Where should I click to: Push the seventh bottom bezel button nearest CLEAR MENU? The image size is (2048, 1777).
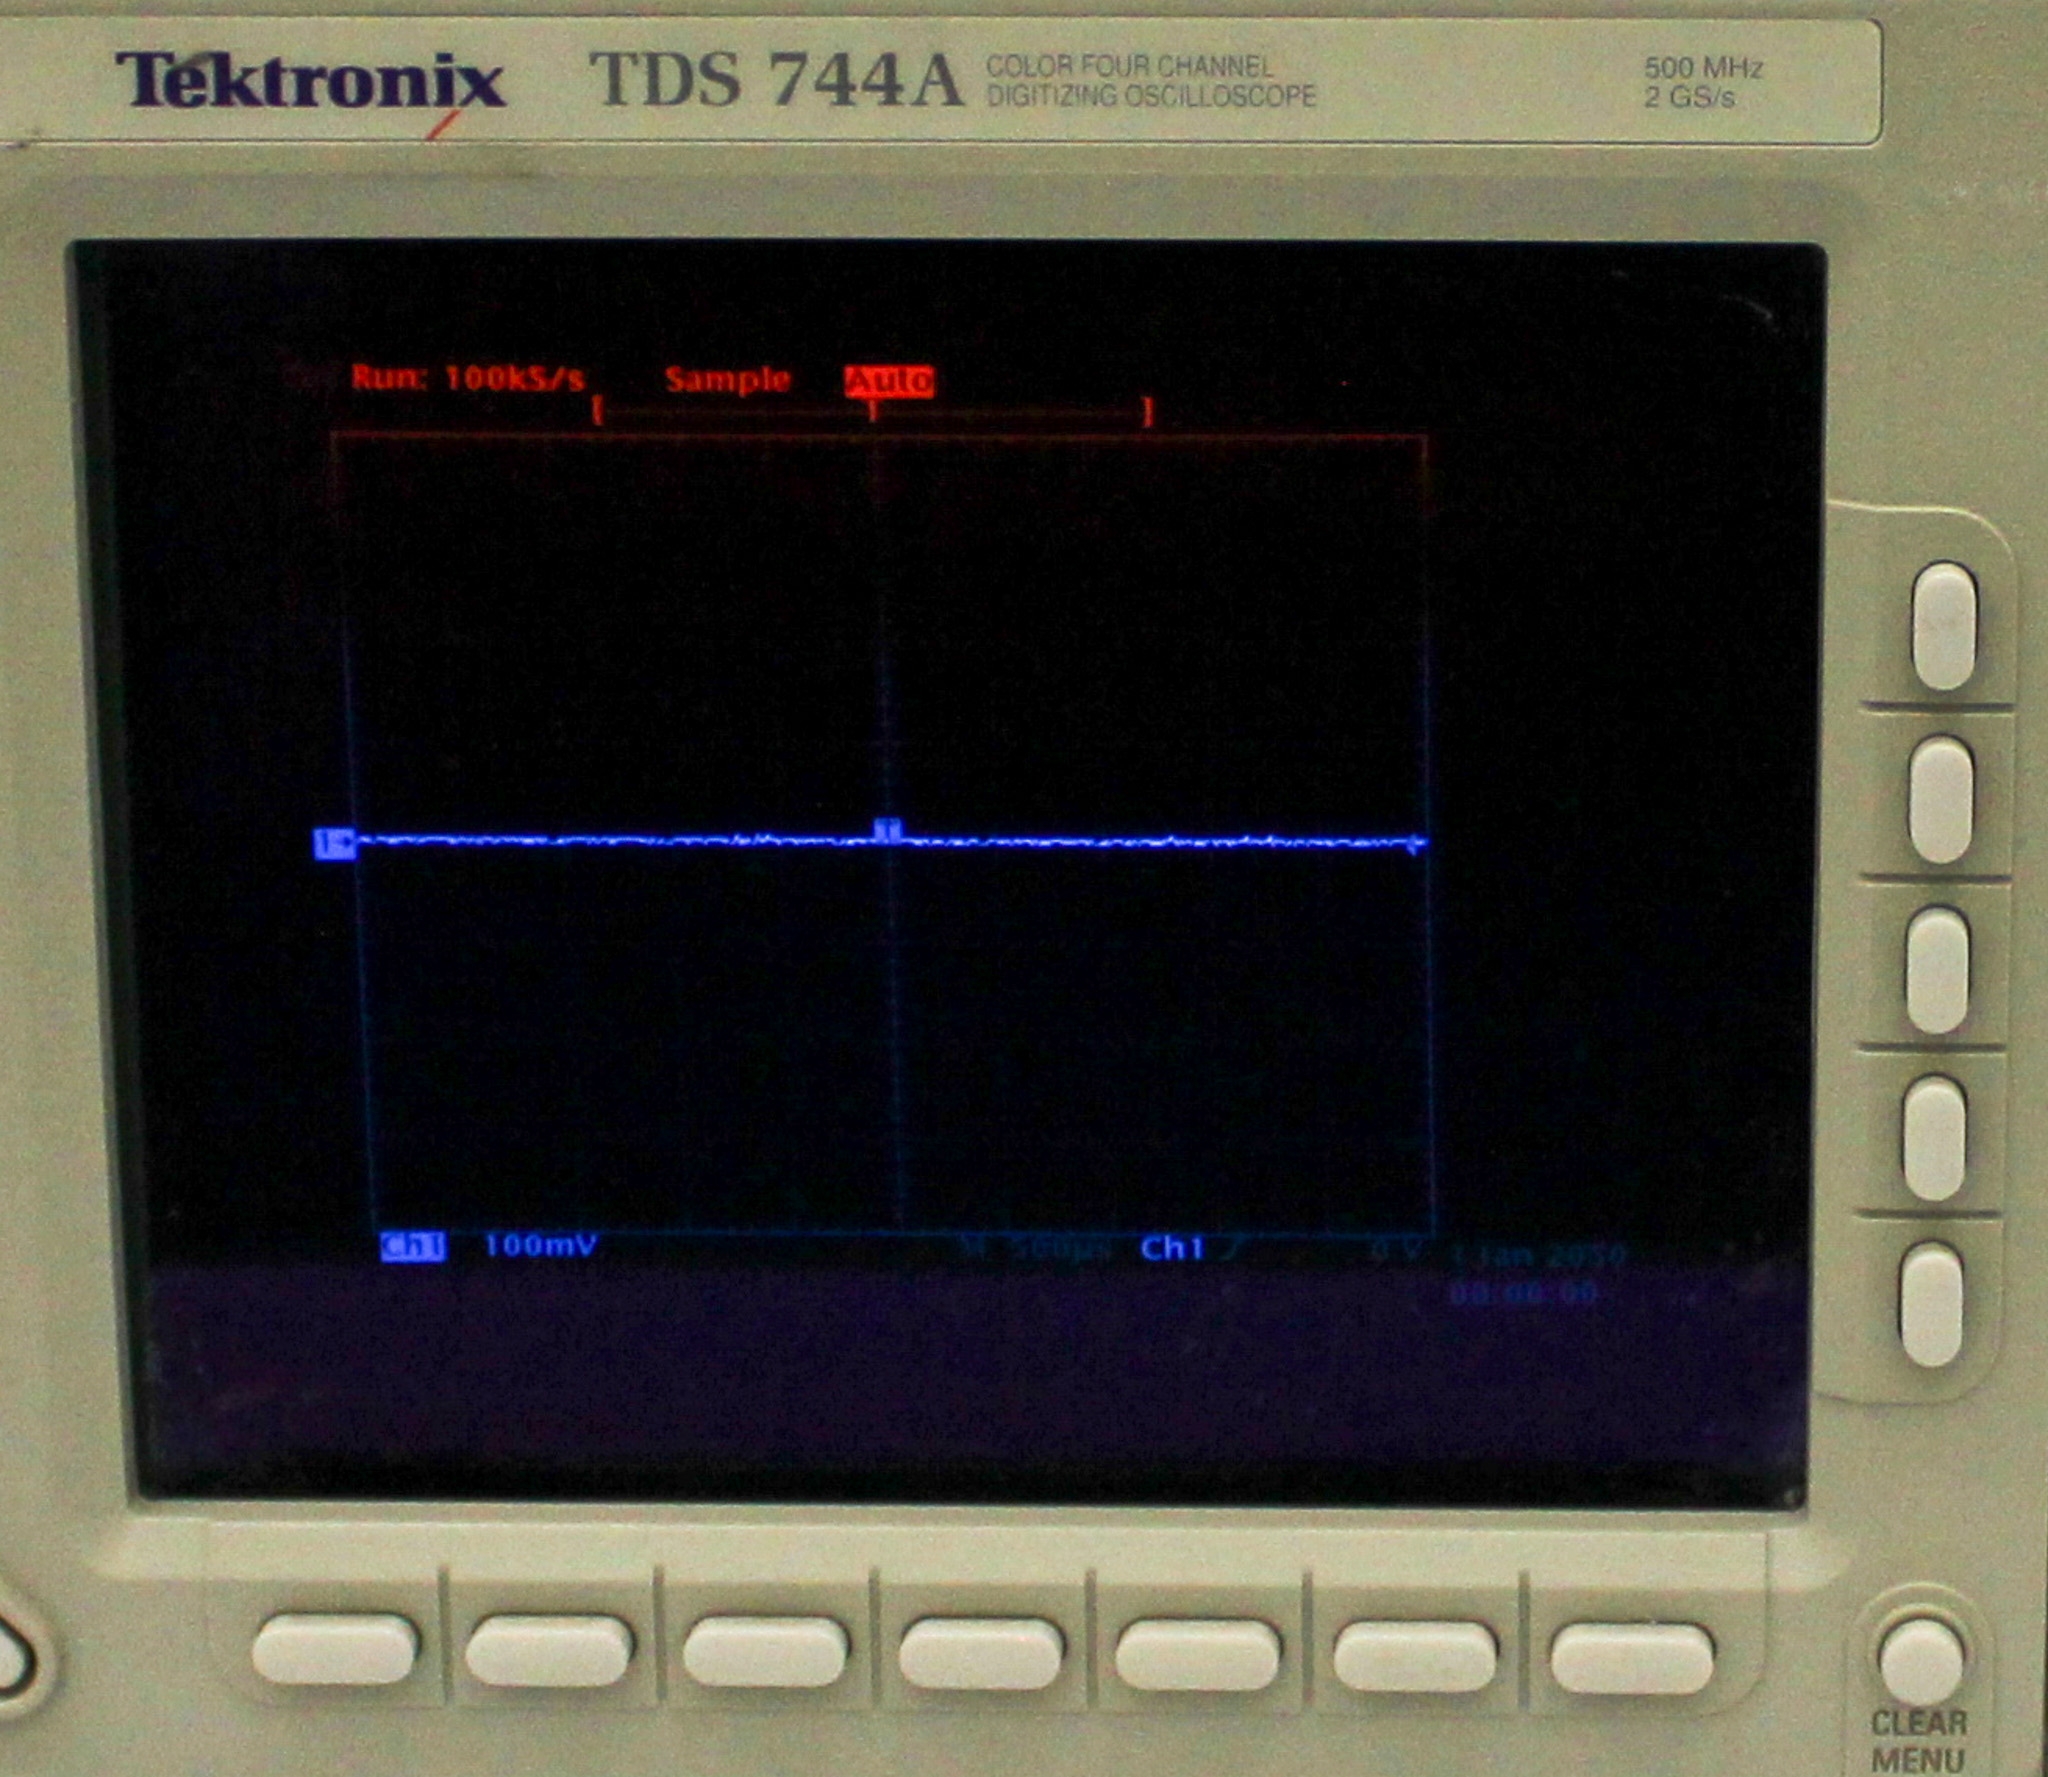click(1632, 1659)
